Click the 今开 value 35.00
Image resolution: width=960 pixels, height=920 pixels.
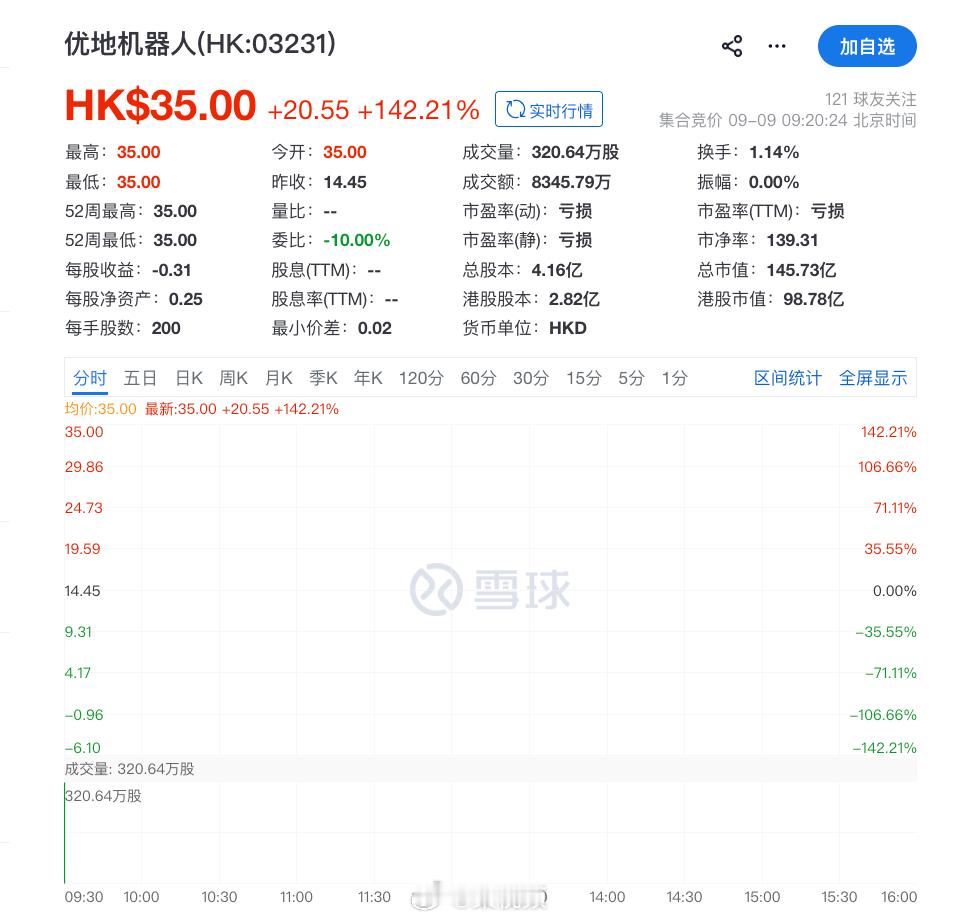(345, 152)
